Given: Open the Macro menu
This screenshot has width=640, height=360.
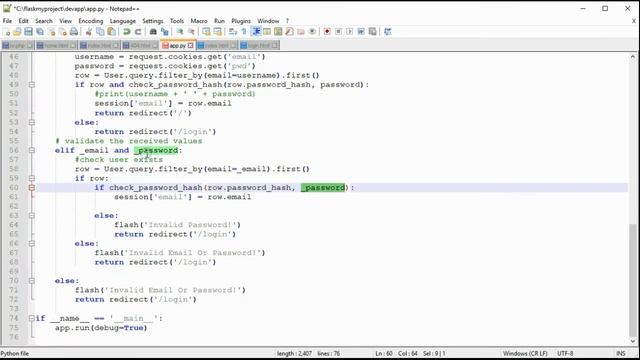Looking at the screenshot, I should pos(199,21).
